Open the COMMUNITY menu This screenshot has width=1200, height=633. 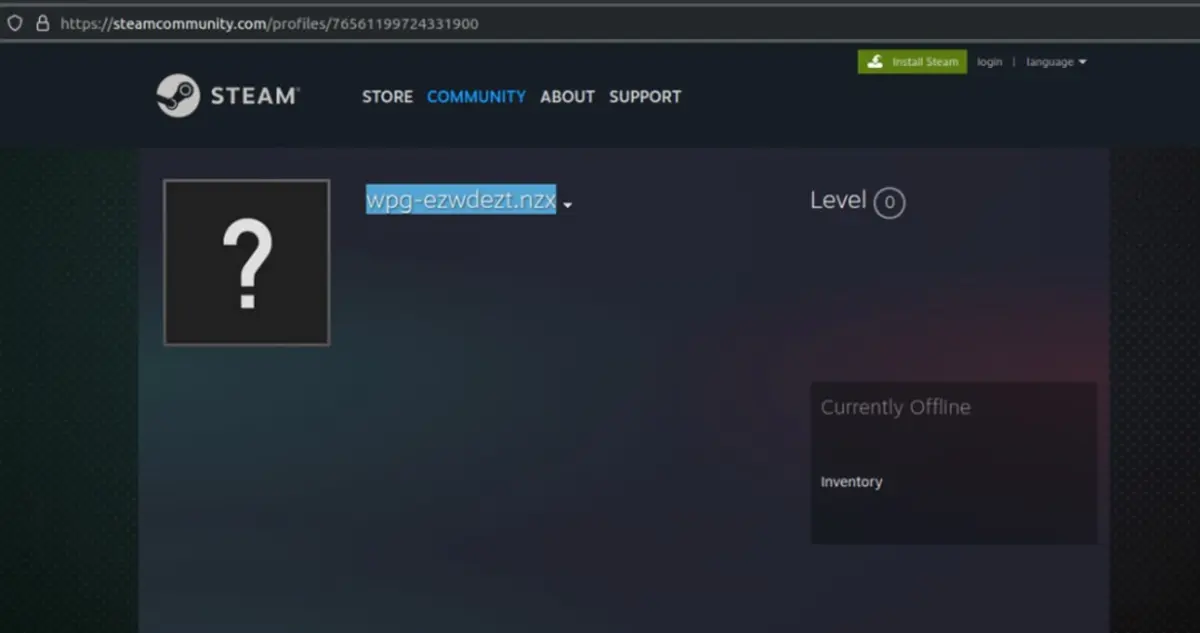coord(476,97)
